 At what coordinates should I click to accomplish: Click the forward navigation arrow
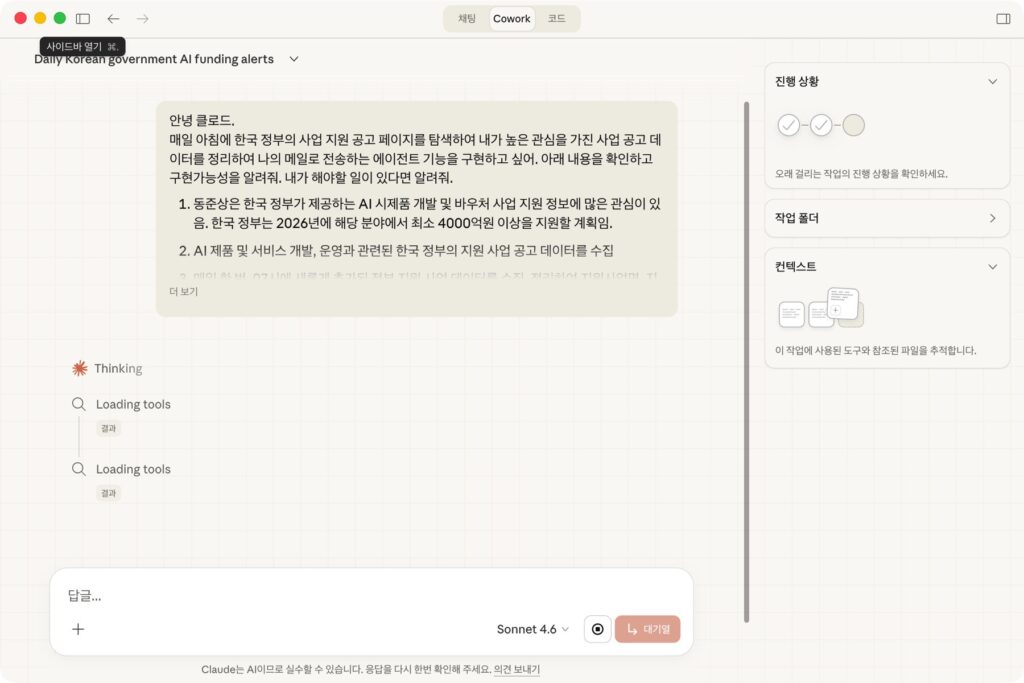tap(142, 18)
